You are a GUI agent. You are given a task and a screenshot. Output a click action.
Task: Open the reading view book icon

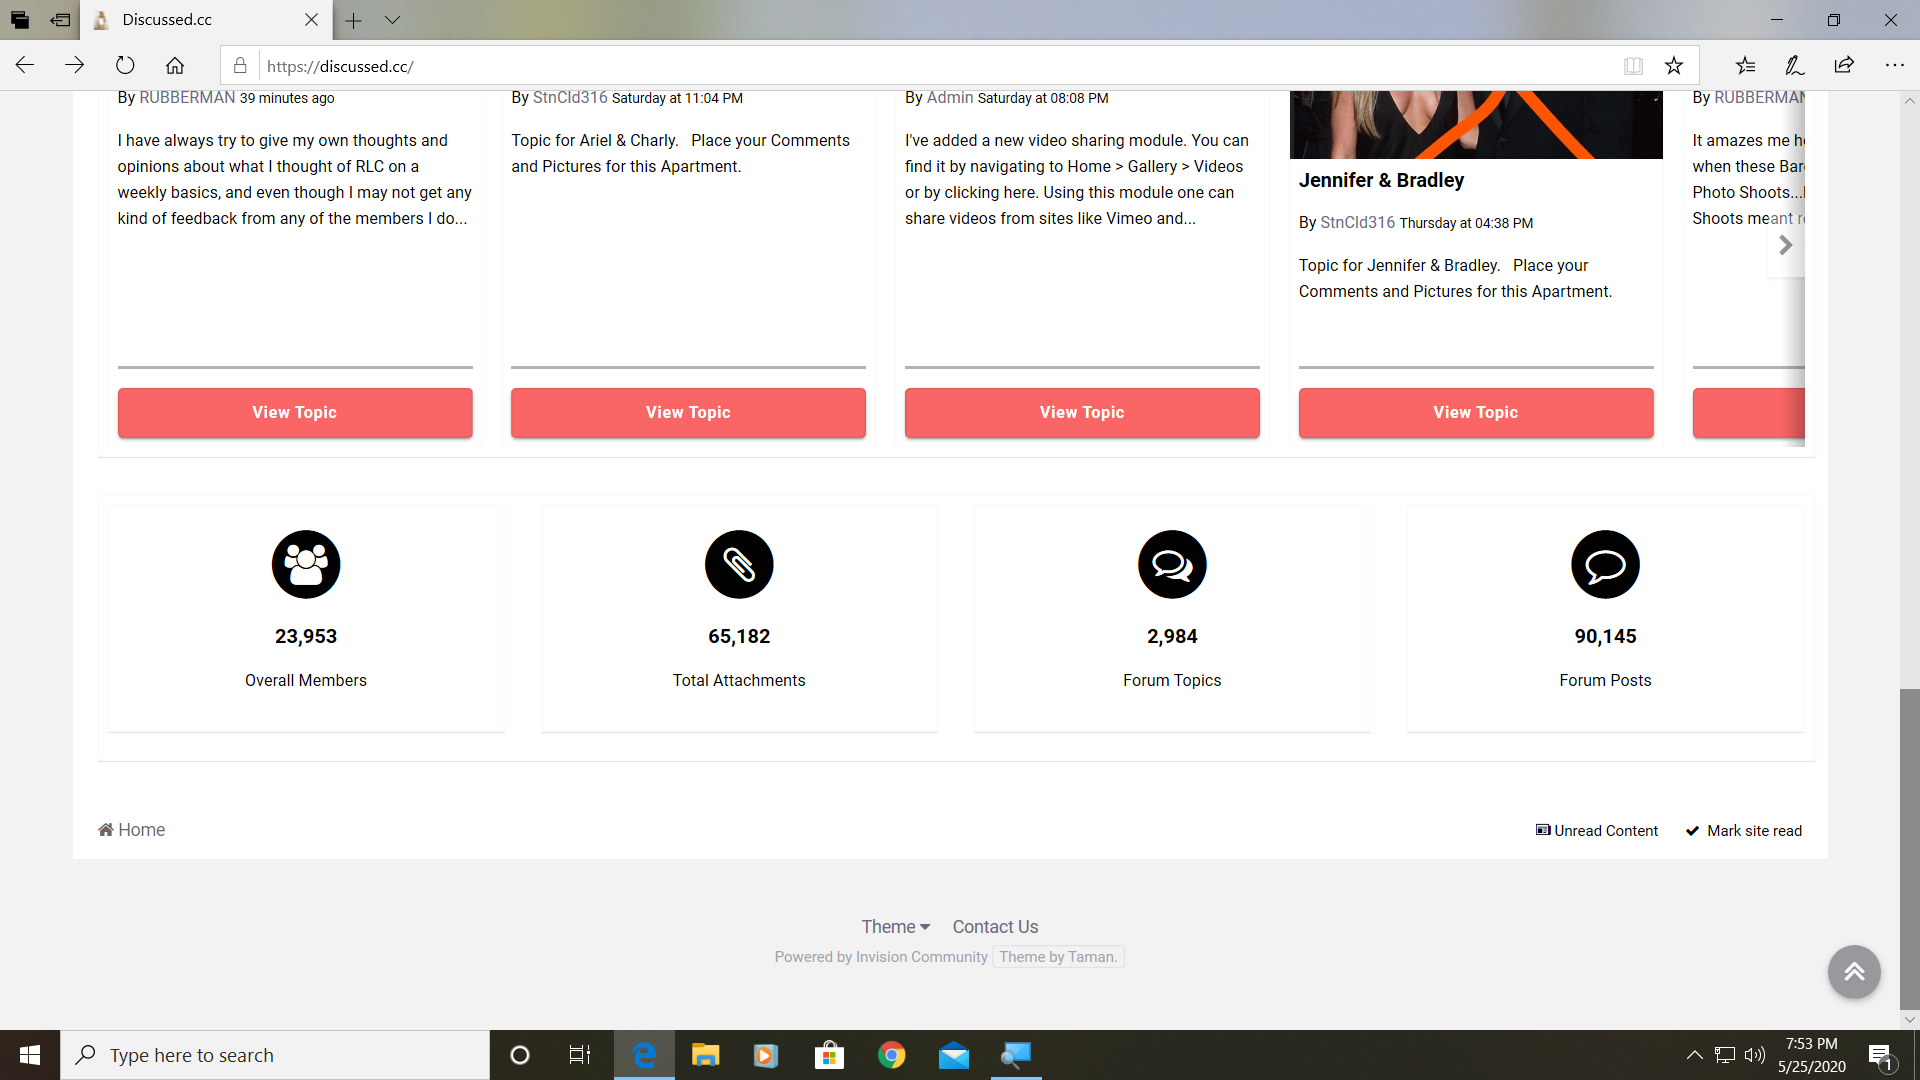(x=1633, y=66)
